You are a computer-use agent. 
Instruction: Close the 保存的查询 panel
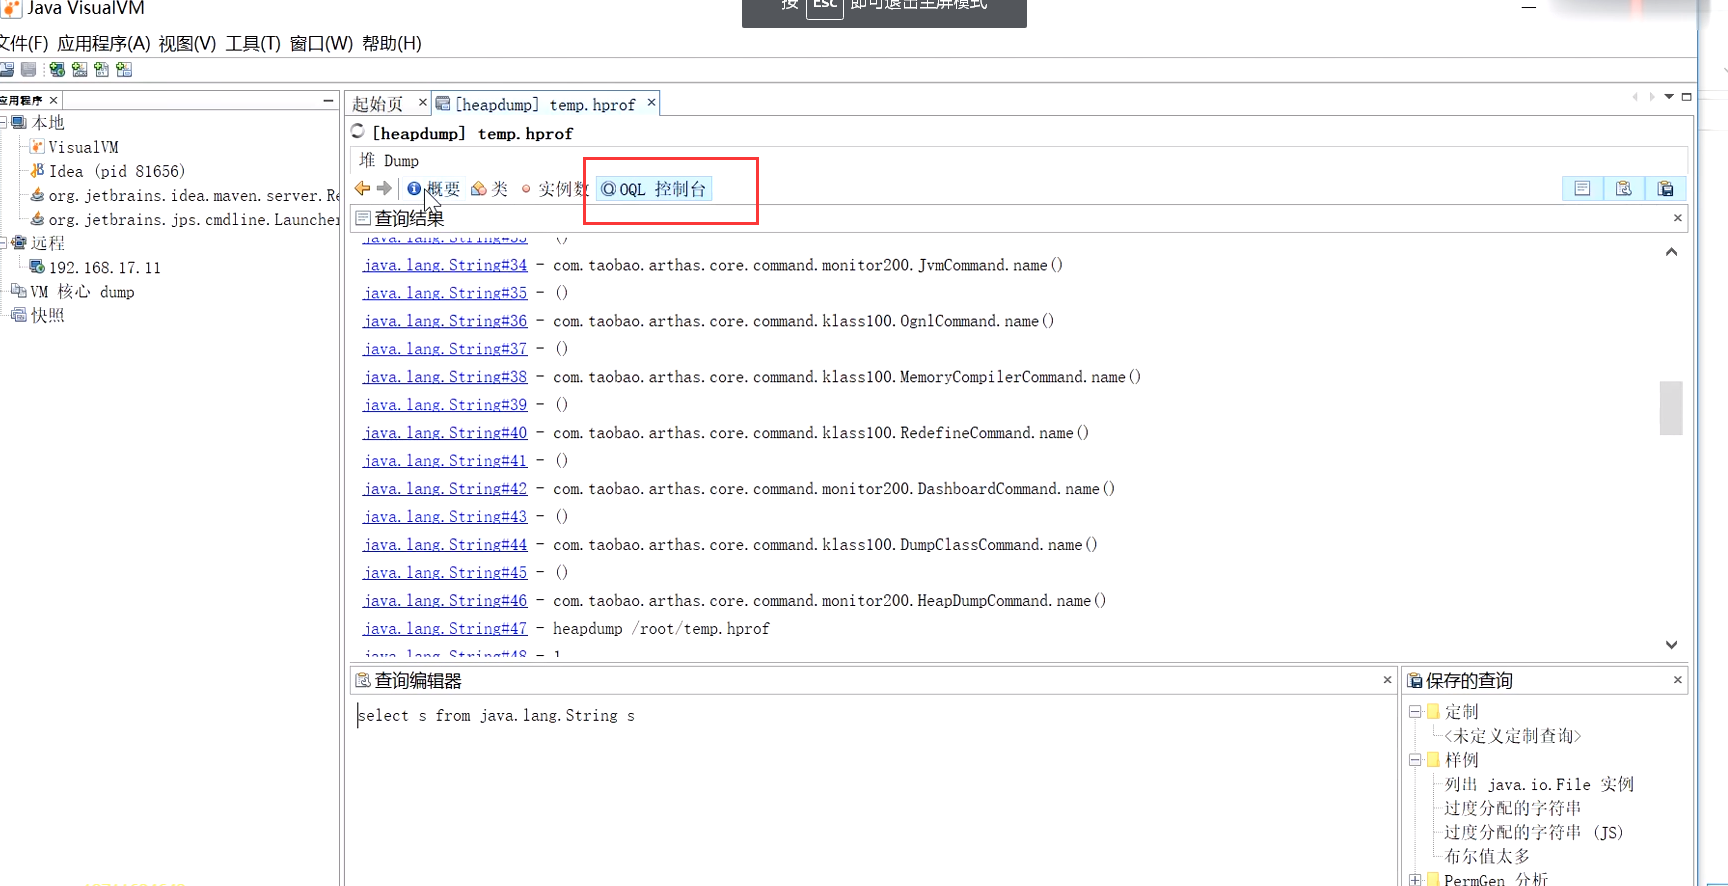(1678, 679)
